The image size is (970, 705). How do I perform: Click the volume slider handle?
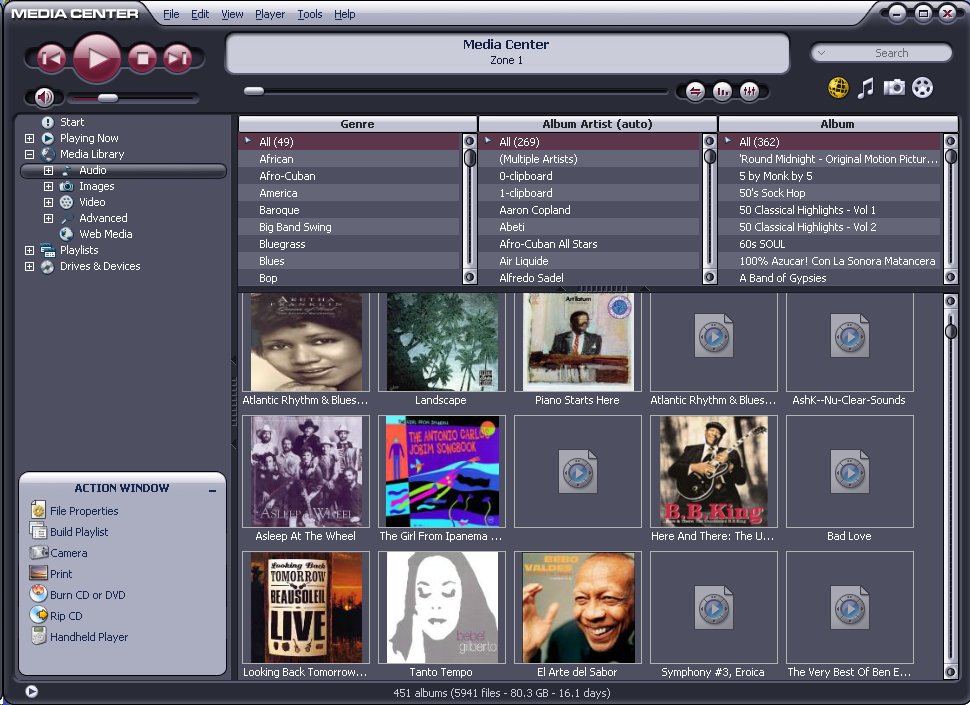pyautogui.click(x=108, y=98)
